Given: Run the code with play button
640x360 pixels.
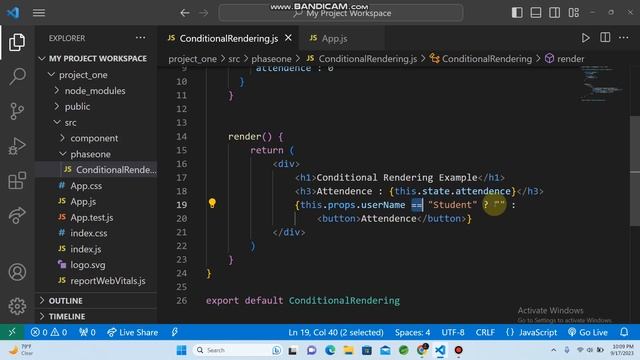Looking at the screenshot, I should point(585,38).
